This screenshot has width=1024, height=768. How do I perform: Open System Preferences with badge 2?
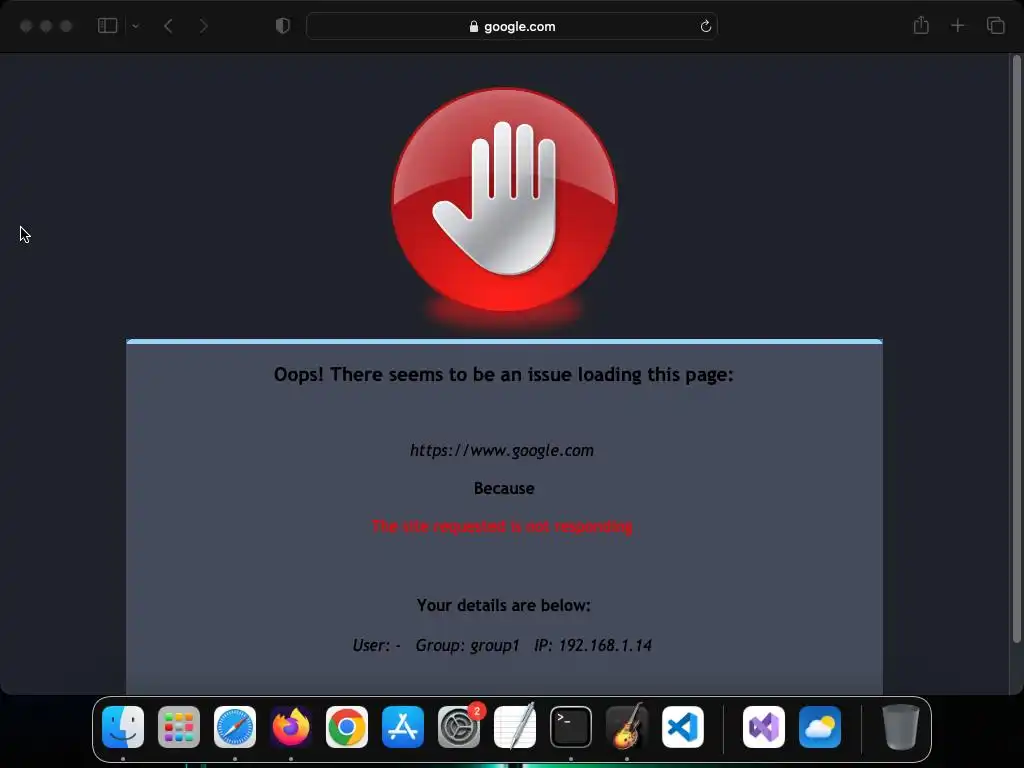[459, 727]
